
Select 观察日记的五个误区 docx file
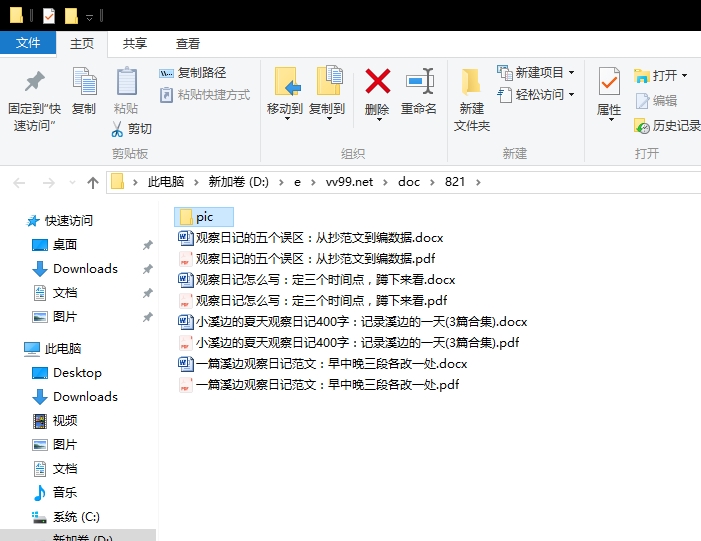[311, 238]
